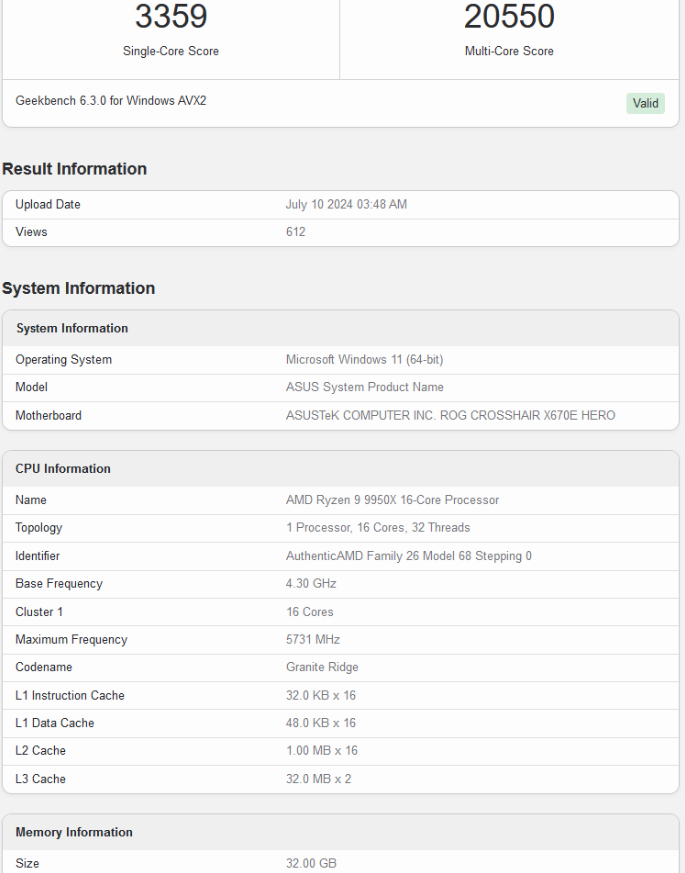Click 'Microsoft Windows 11 (64-bit)' value
Image resolution: width=685 pixels, height=873 pixels.
pyautogui.click(x=365, y=359)
